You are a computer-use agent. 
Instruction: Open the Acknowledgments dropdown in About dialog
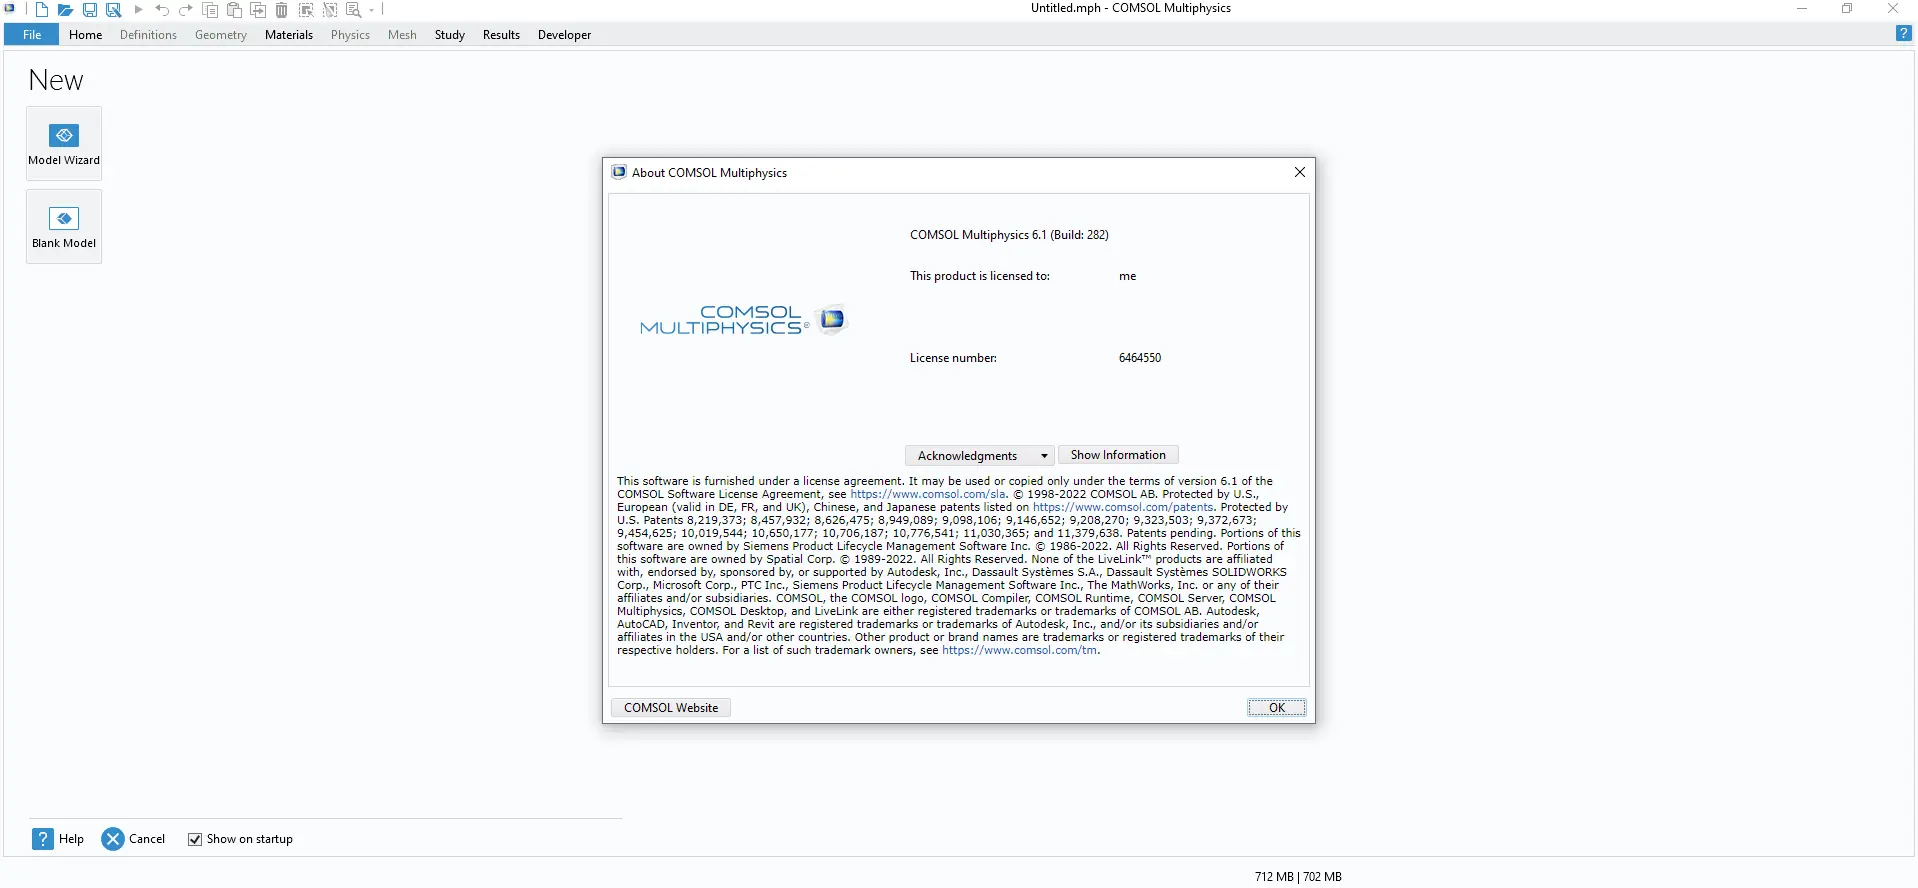(x=979, y=456)
